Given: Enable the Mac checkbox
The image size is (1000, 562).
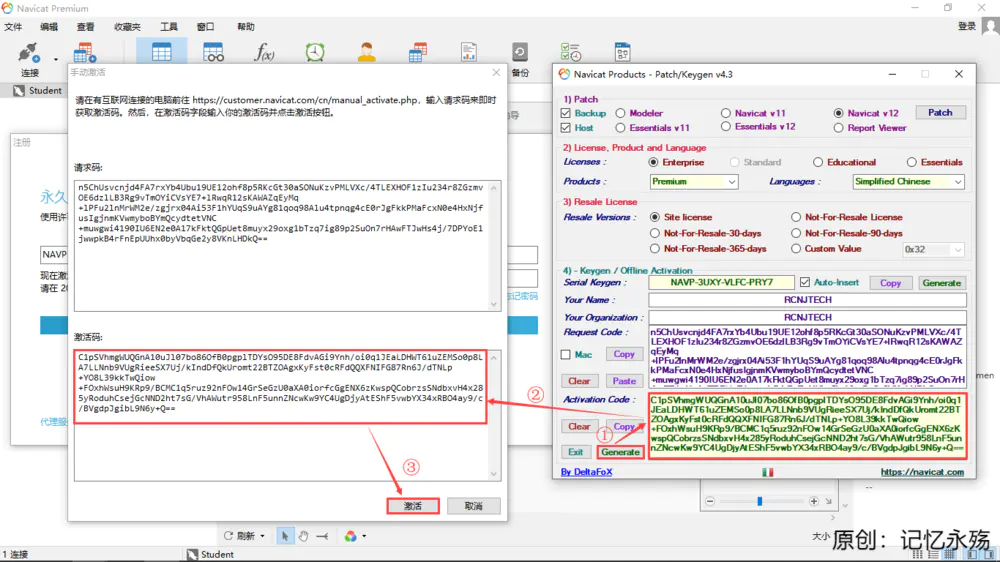Looking at the screenshot, I should pyautogui.click(x=566, y=355).
